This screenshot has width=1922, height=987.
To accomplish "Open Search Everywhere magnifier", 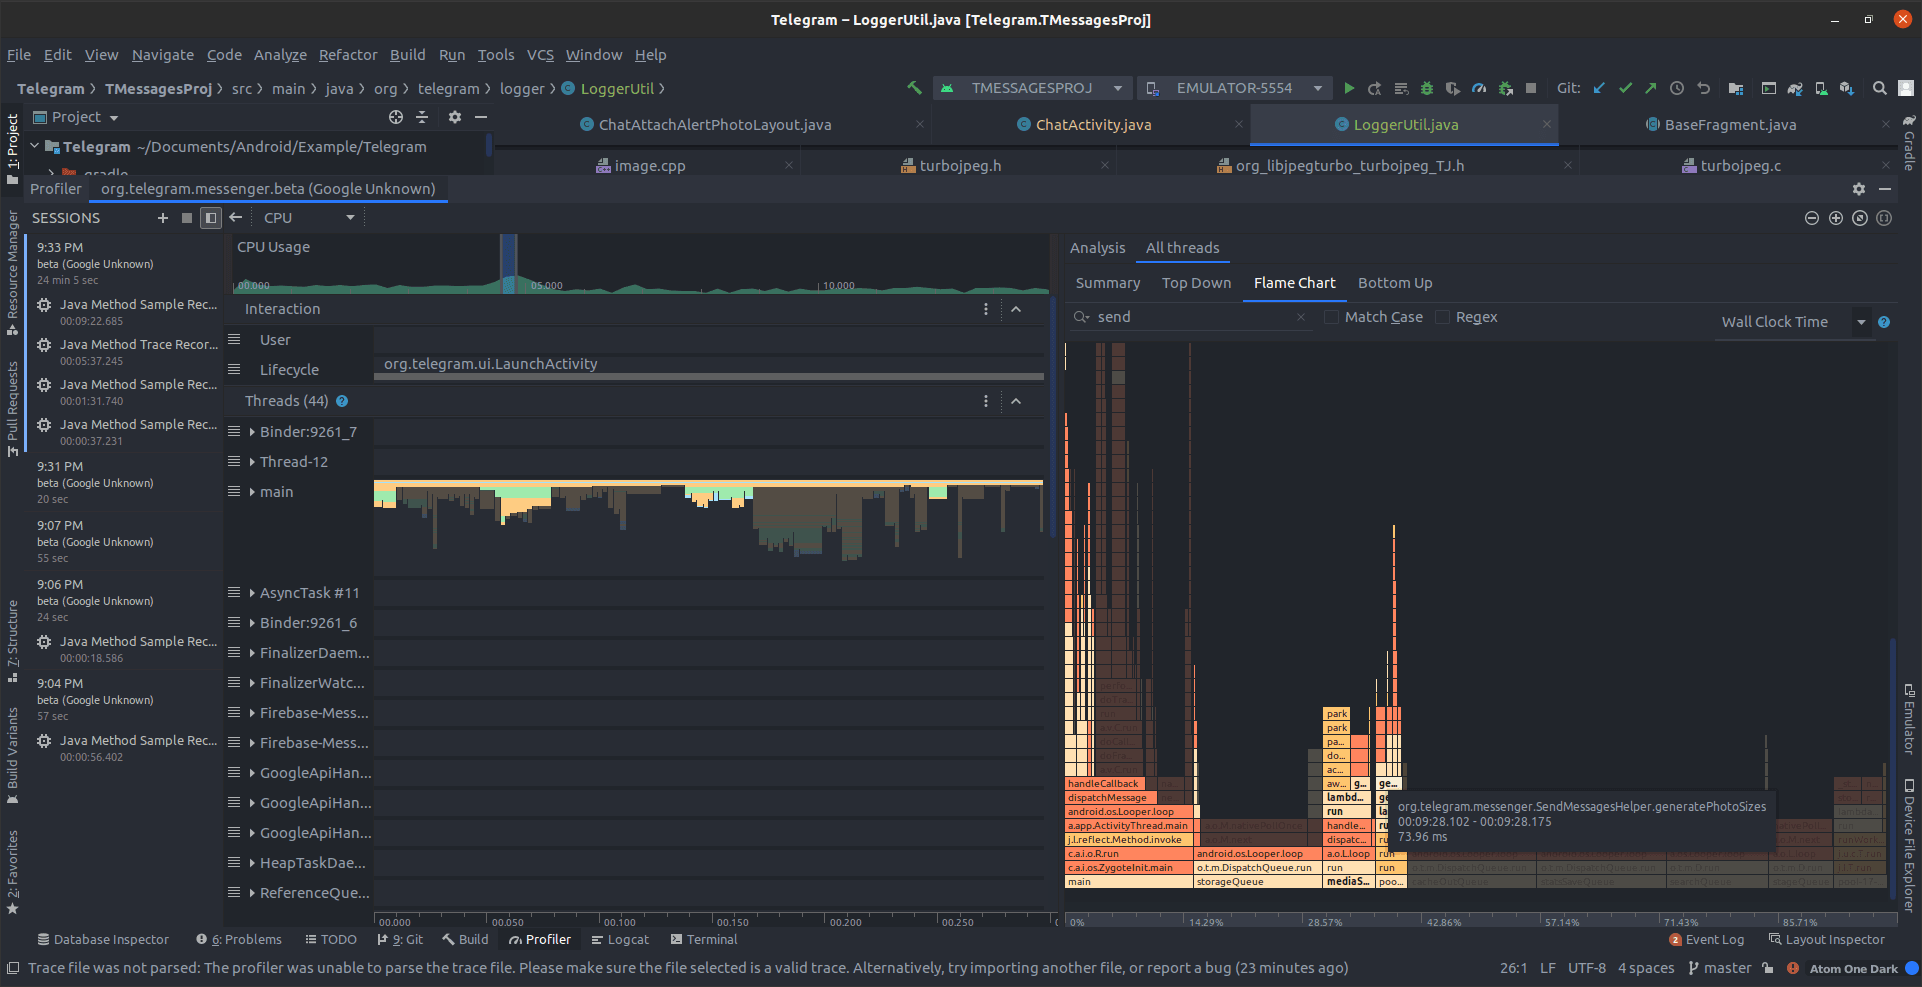I will point(1879,88).
